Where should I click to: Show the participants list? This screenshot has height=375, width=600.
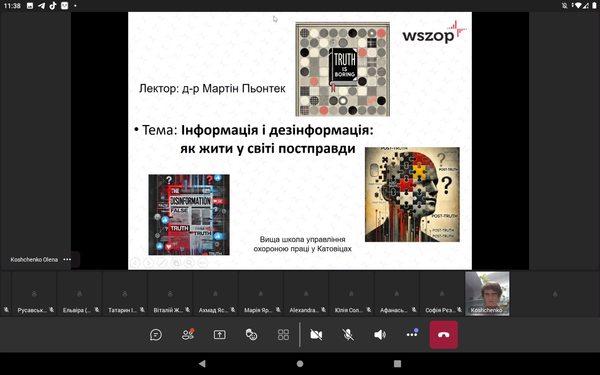pyautogui.click(x=188, y=335)
